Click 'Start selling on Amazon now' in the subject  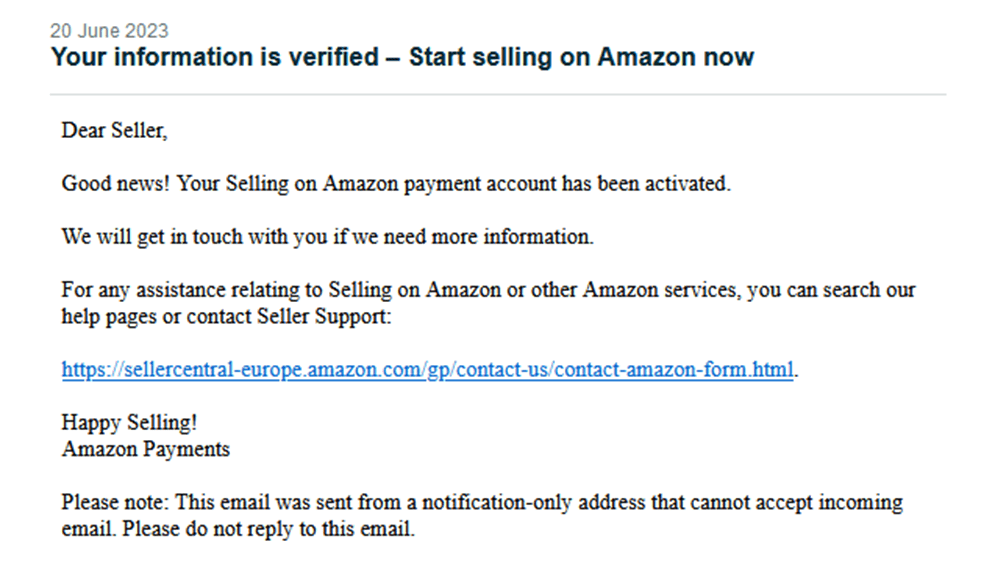click(581, 57)
